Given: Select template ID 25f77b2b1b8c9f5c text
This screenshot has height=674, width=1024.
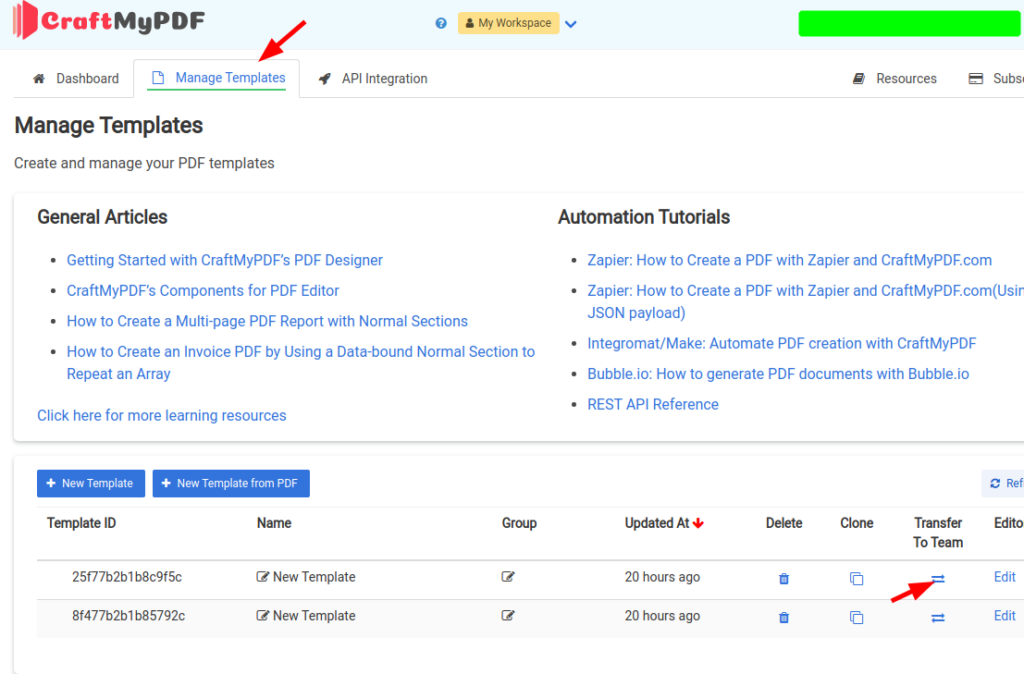Looking at the screenshot, I should 127,577.
